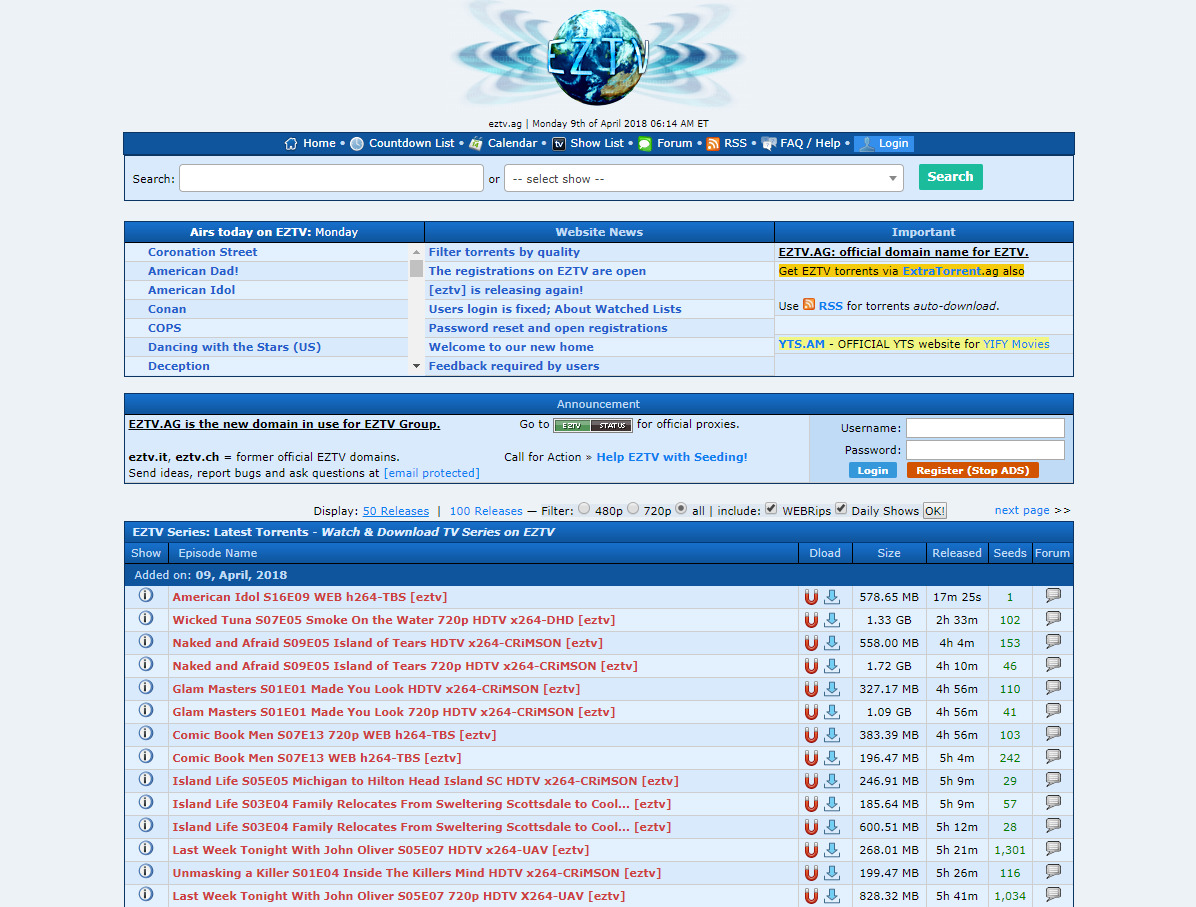Display 100 Releases link
The width and height of the screenshot is (1196, 907).
click(x=486, y=511)
